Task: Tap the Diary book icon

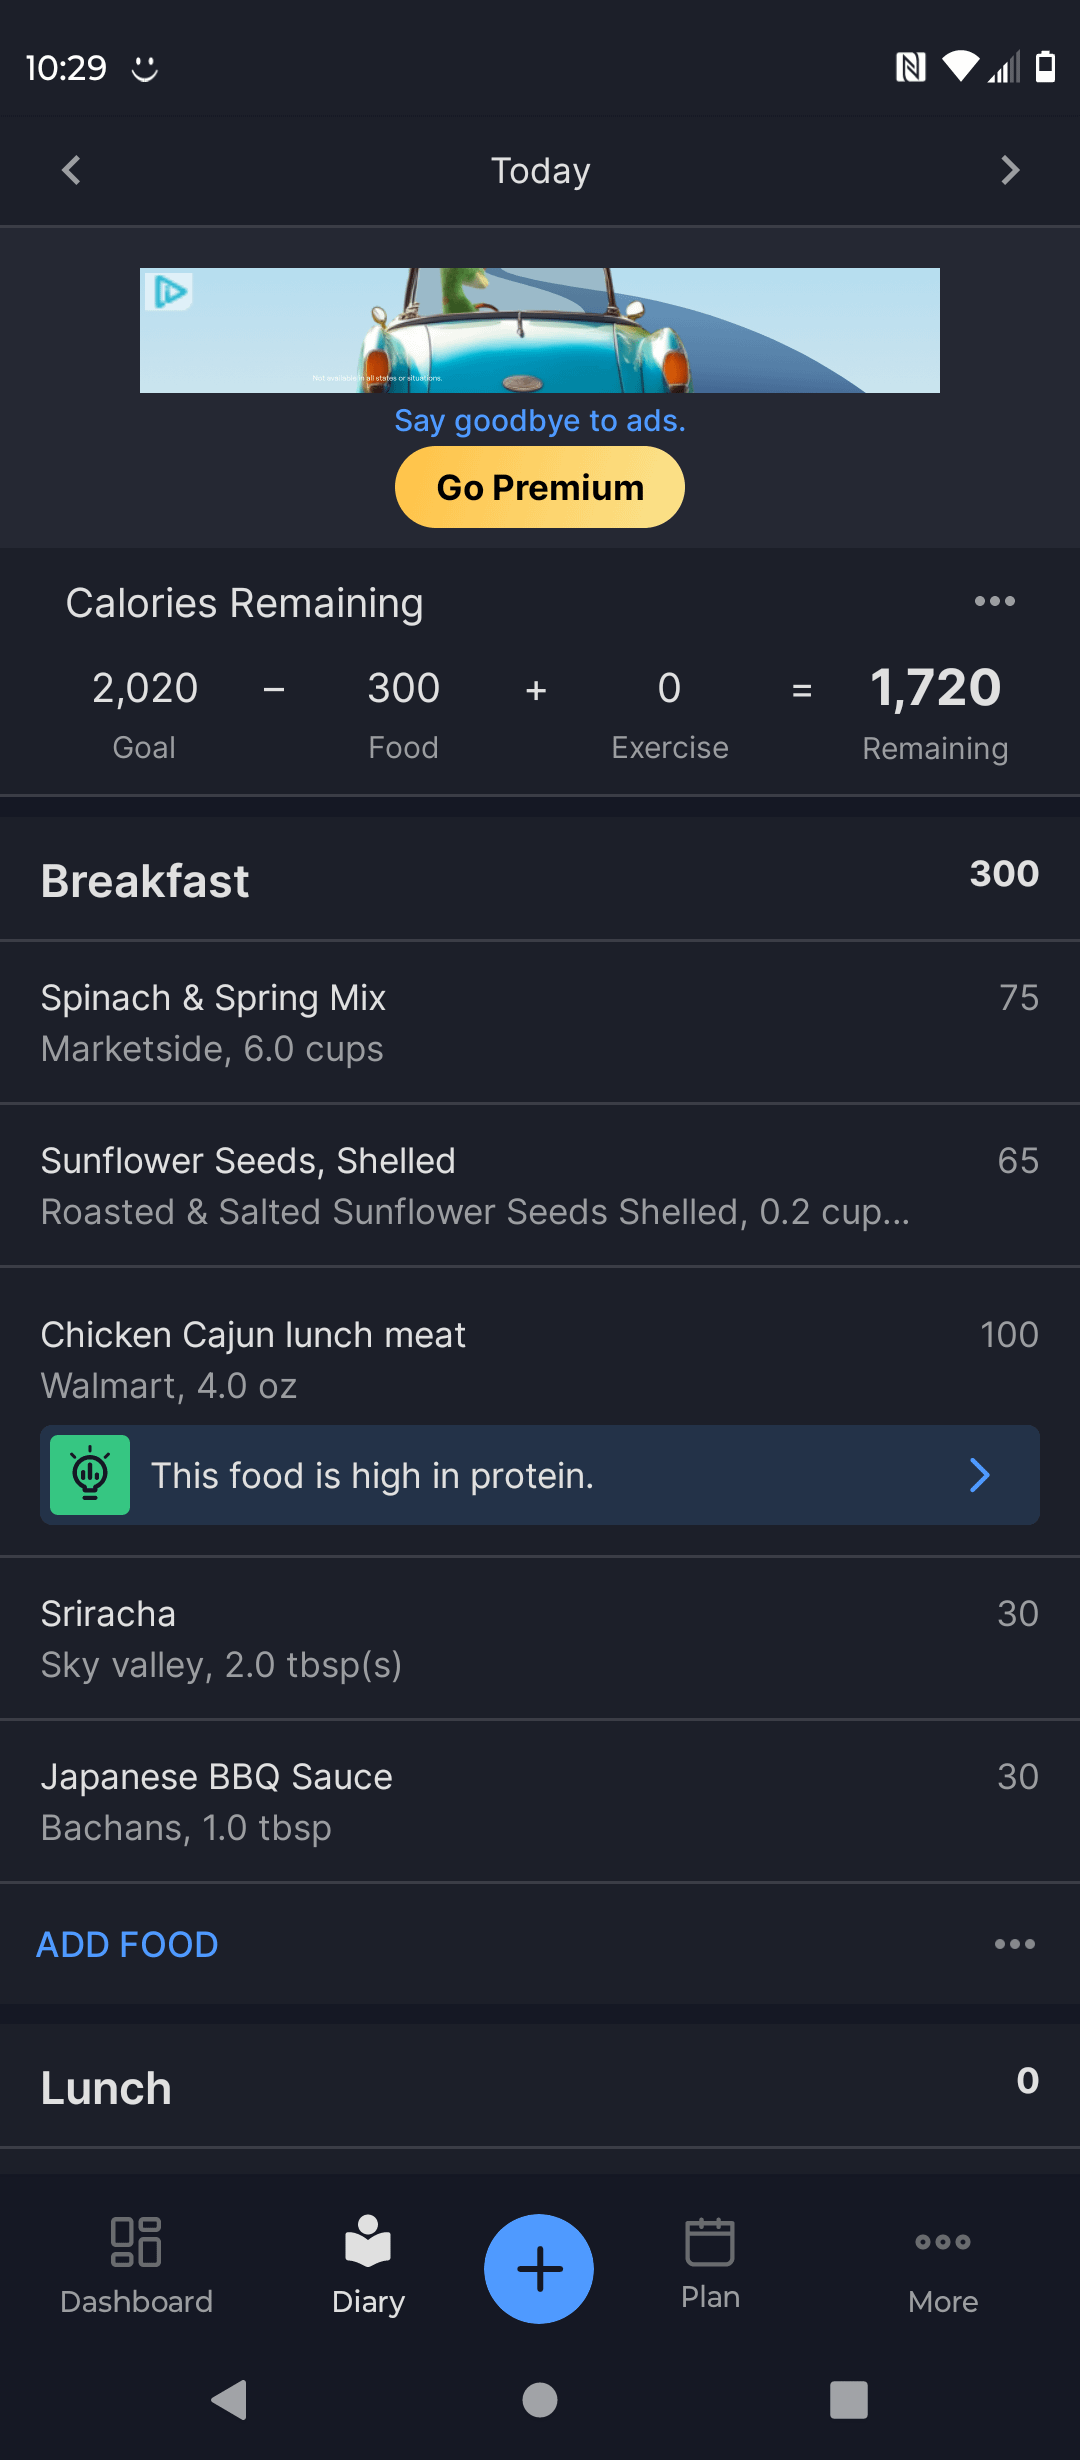Action: pyautogui.click(x=368, y=2242)
